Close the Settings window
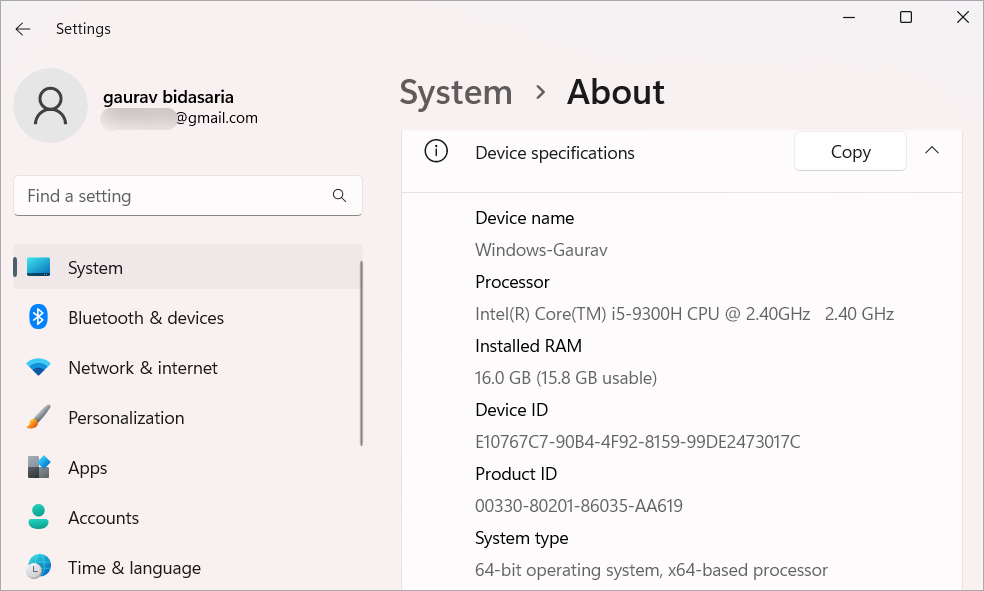Image resolution: width=984 pixels, height=591 pixels. 963,17
